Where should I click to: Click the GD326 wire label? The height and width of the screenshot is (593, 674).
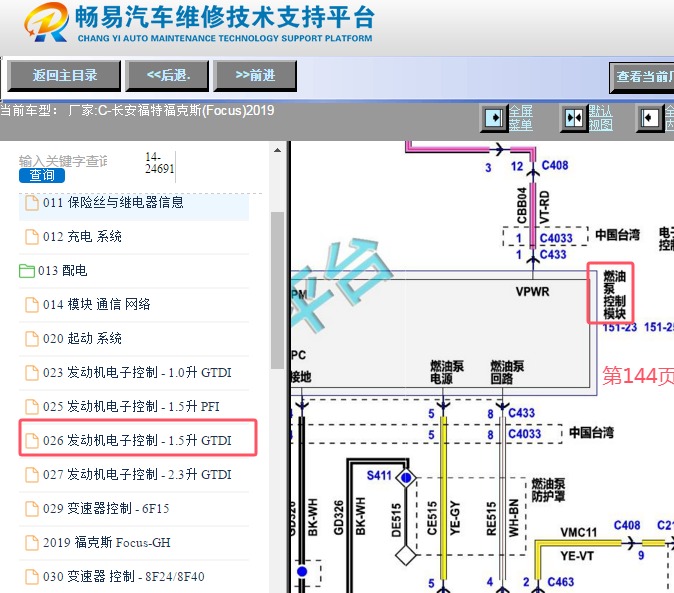pyautogui.click(x=338, y=518)
